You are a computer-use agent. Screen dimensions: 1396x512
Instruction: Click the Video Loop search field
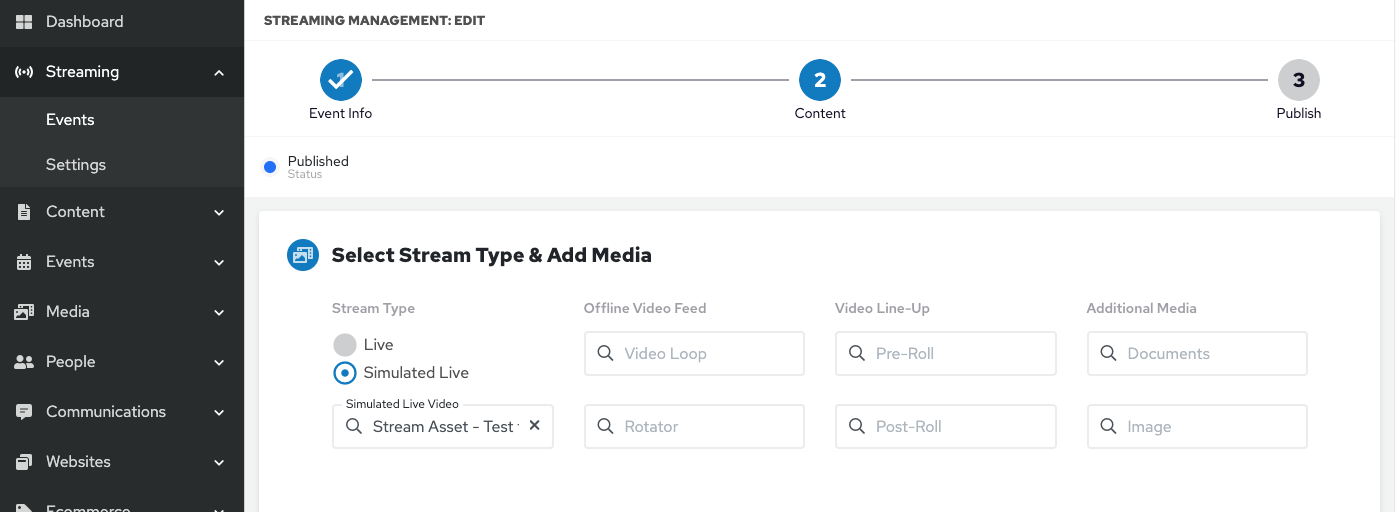click(694, 354)
